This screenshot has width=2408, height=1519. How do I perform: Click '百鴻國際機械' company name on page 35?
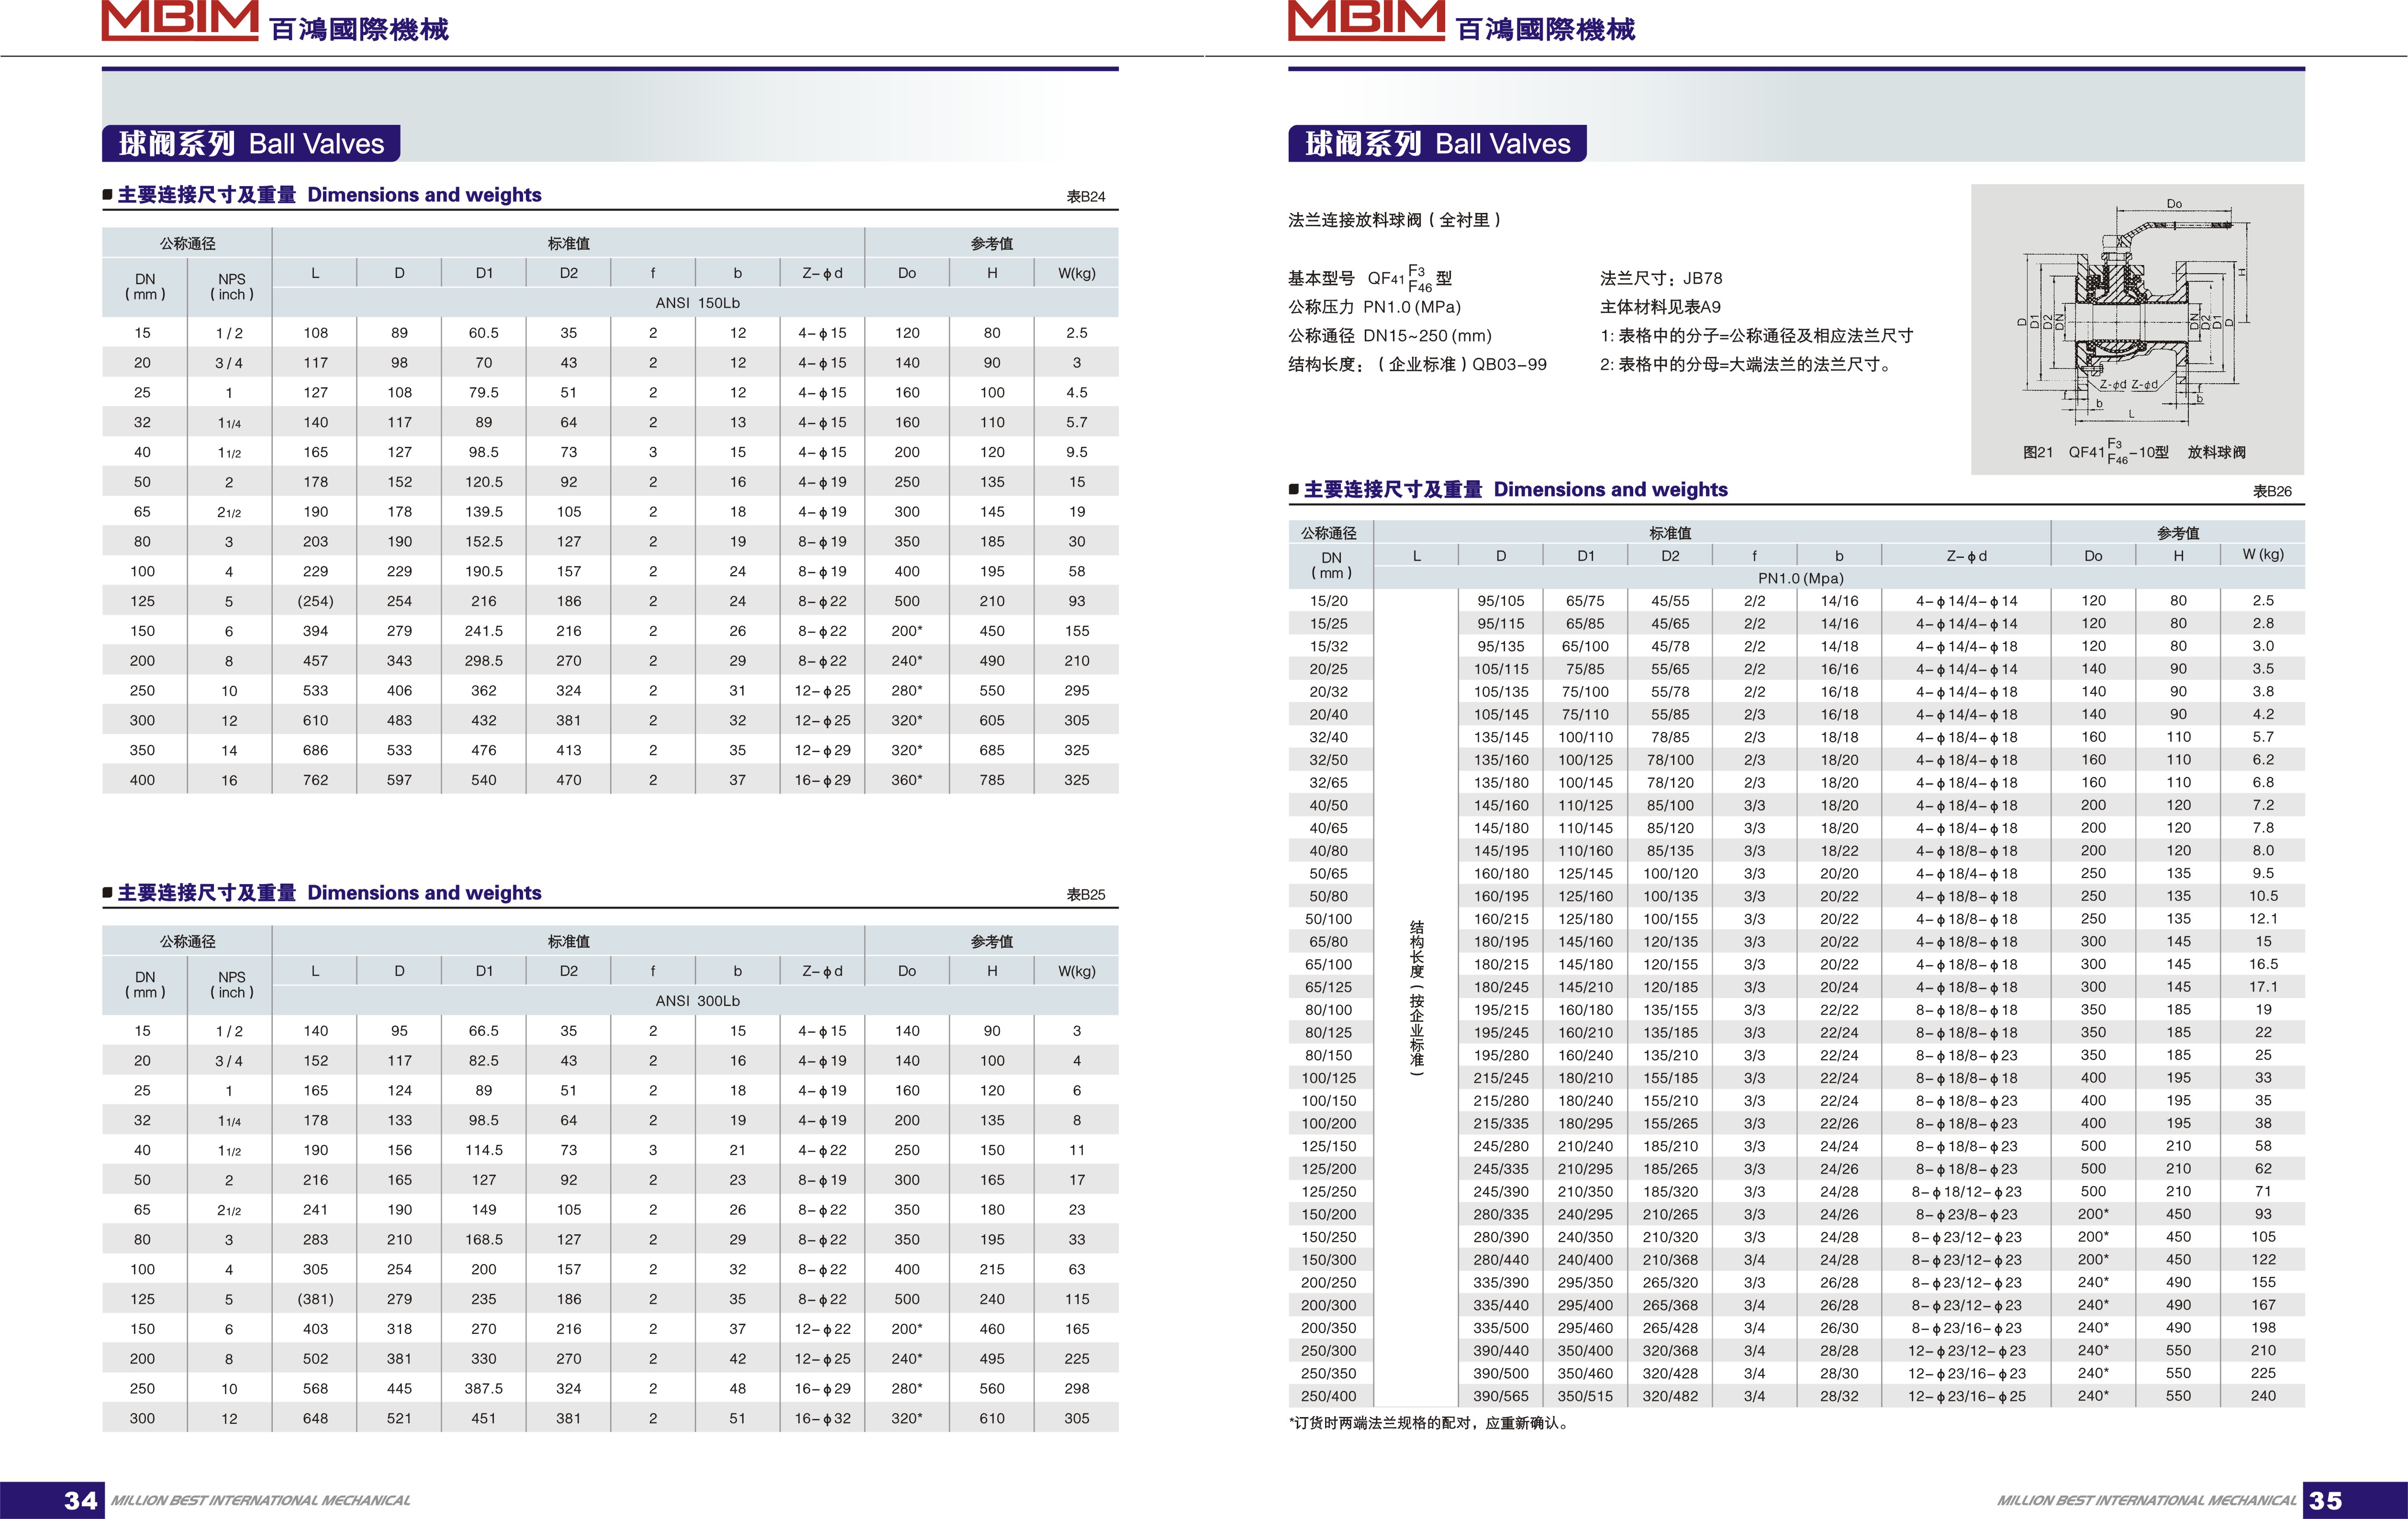click(1545, 30)
